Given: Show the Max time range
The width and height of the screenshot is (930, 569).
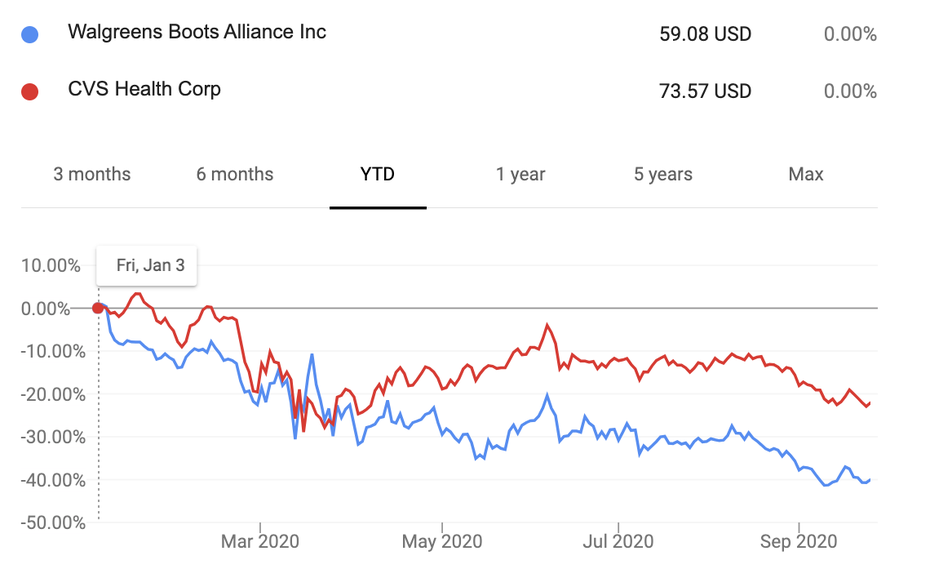Looking at the screenshot, I should [805, 174].
